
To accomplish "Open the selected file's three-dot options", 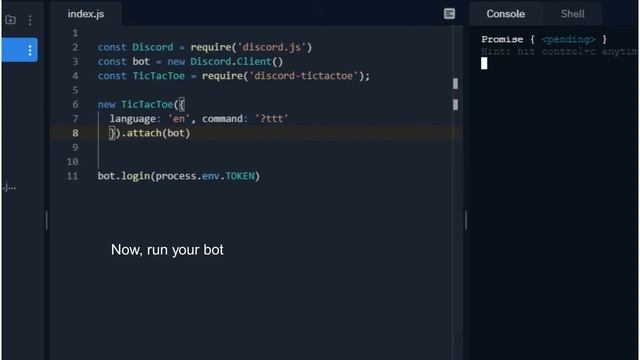I will 30,50.
